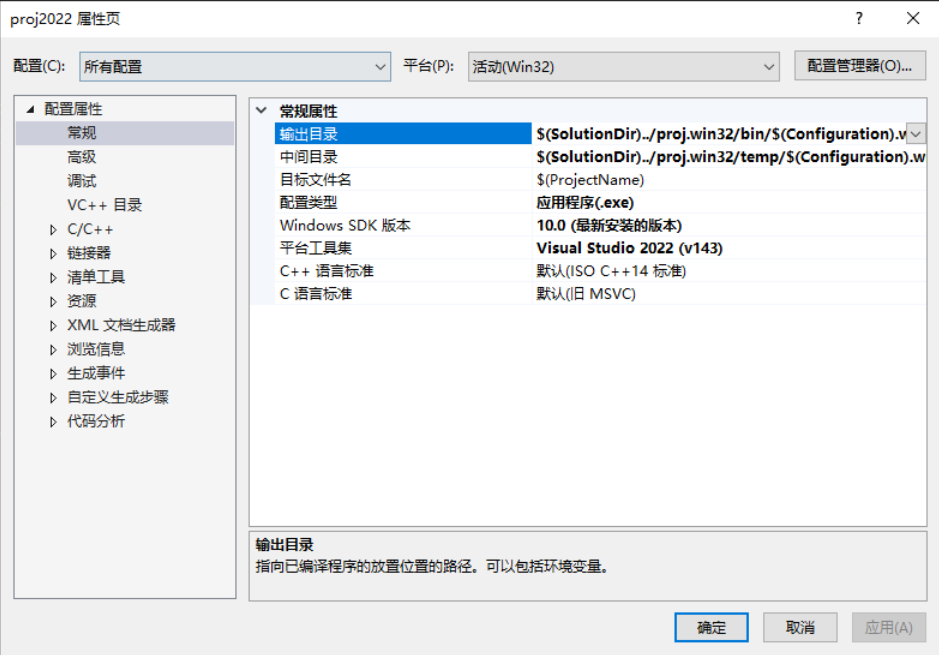Open 配置管理器(O)... button
This screenshot has width=939, height=655.
pos(859,66)
